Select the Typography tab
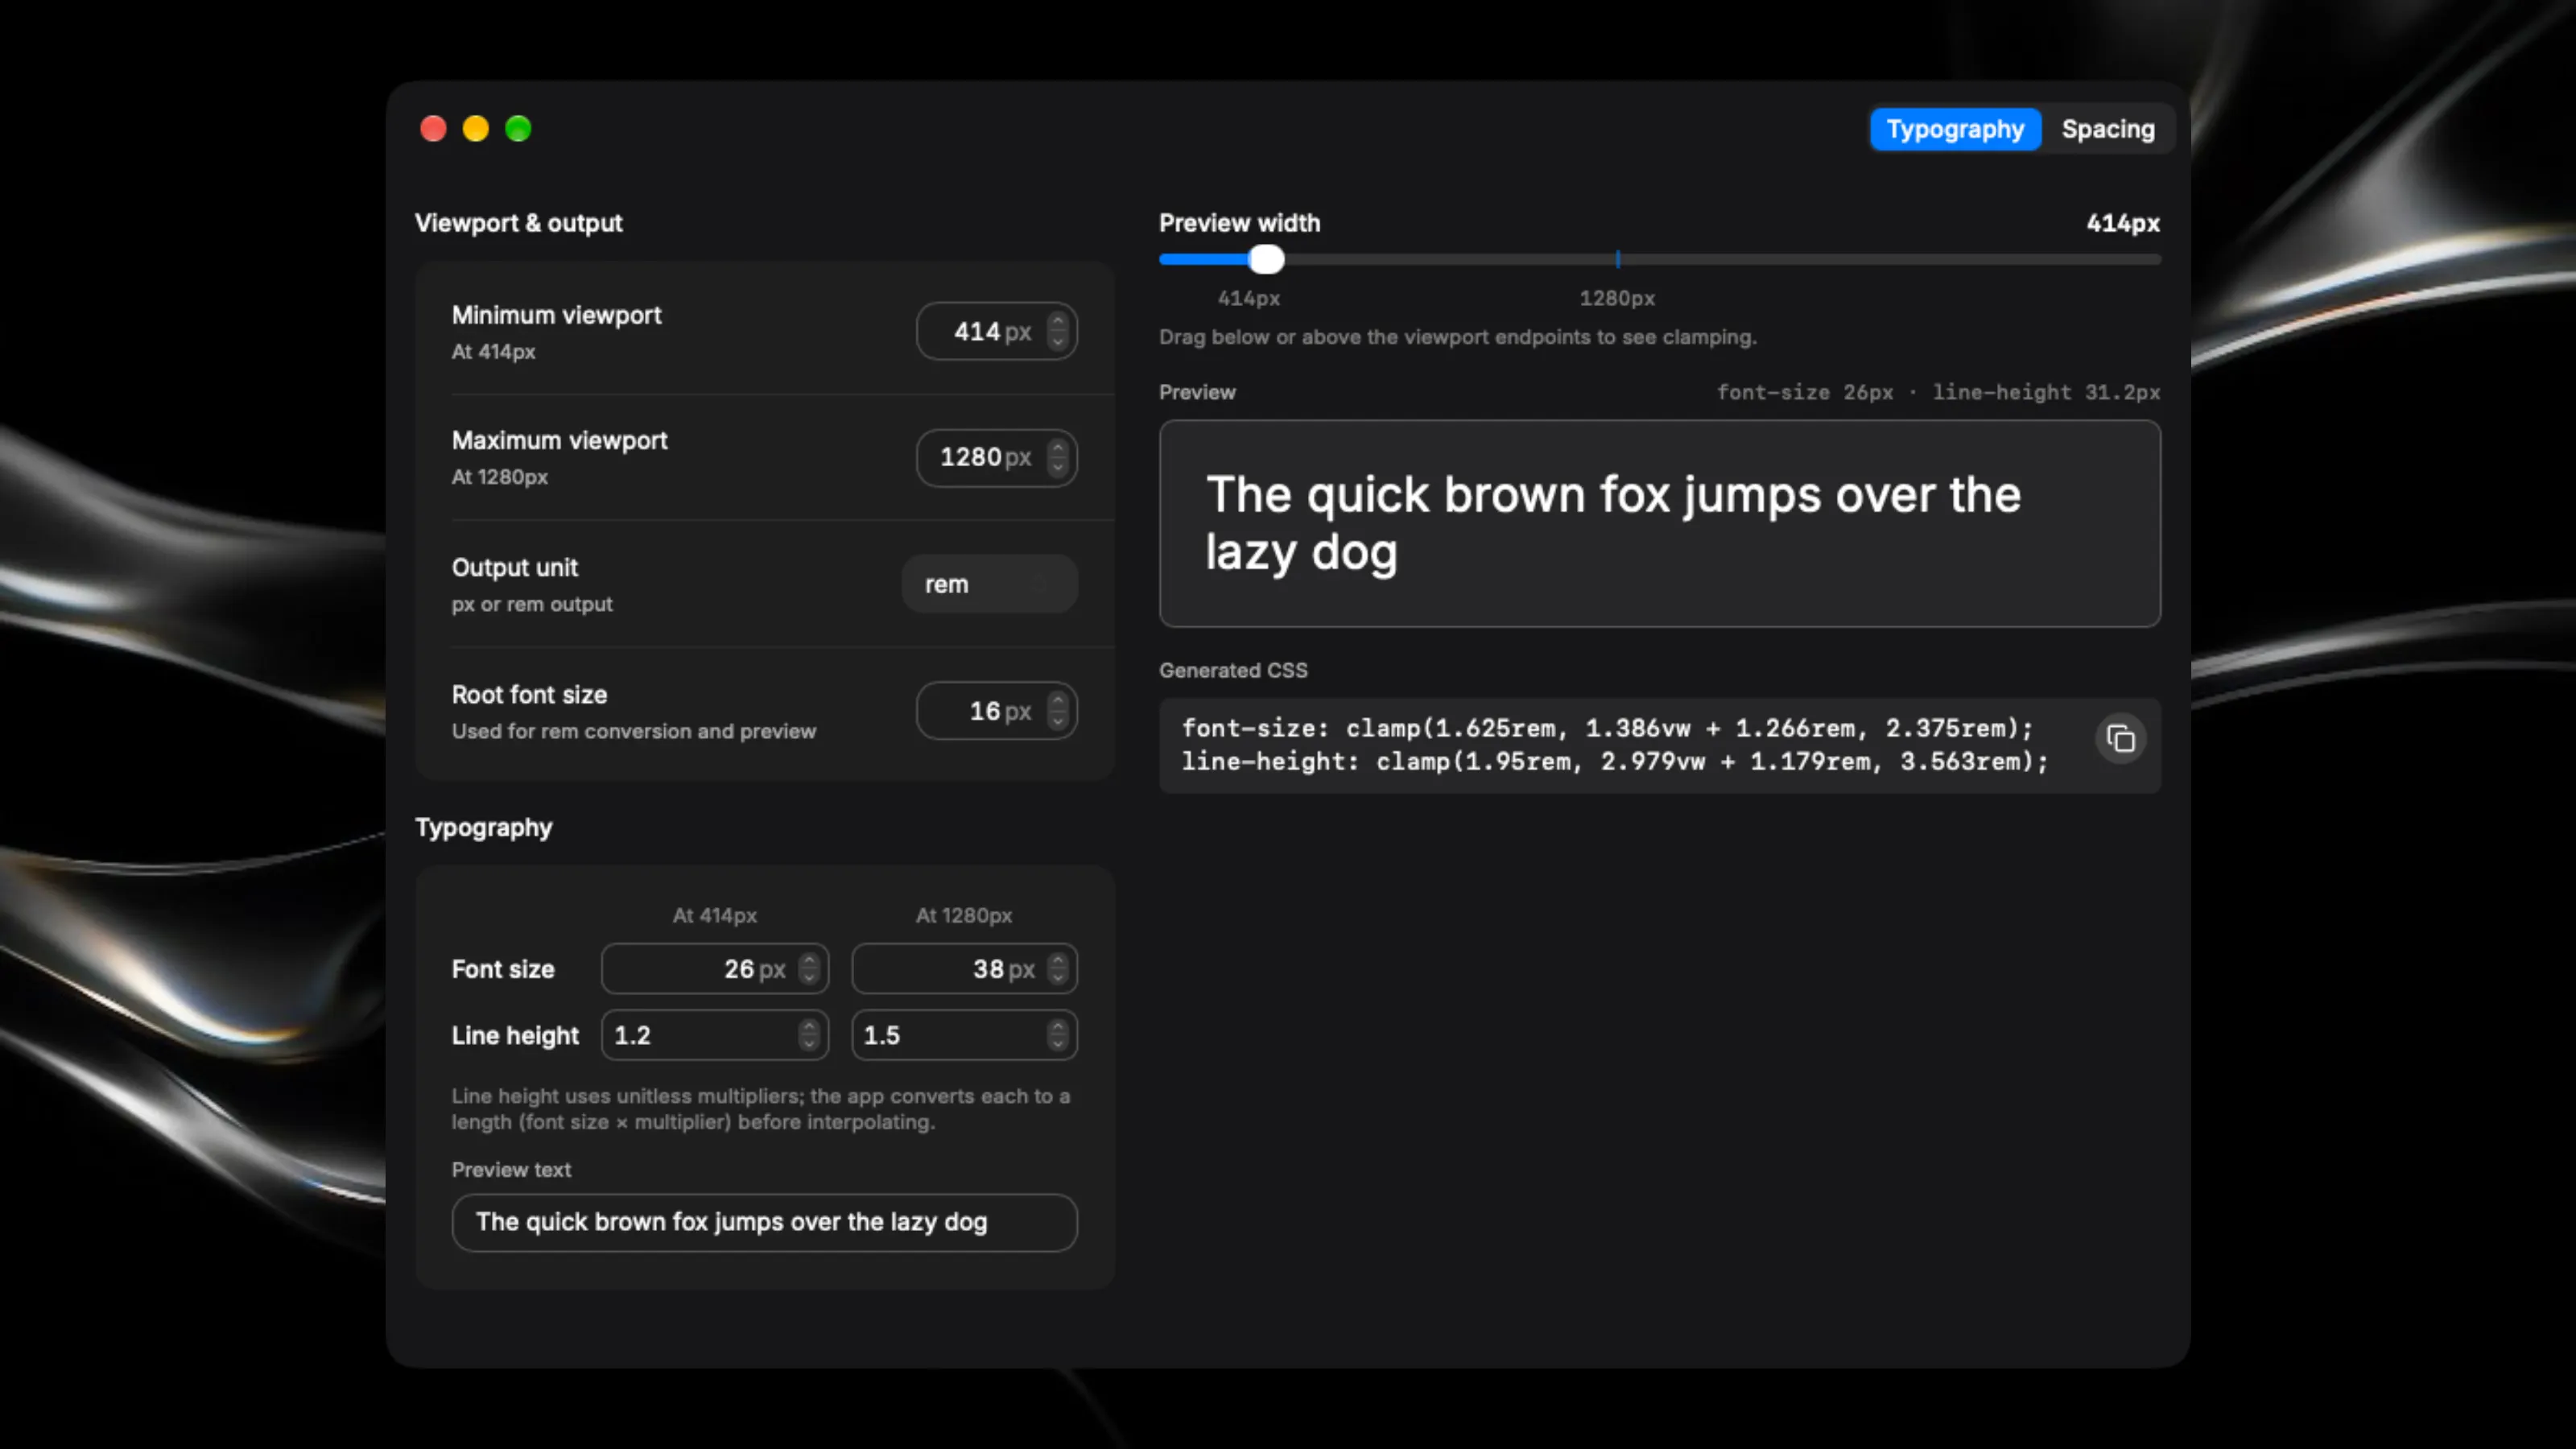2576x1449 pixels. click(x=1955, y=129)
